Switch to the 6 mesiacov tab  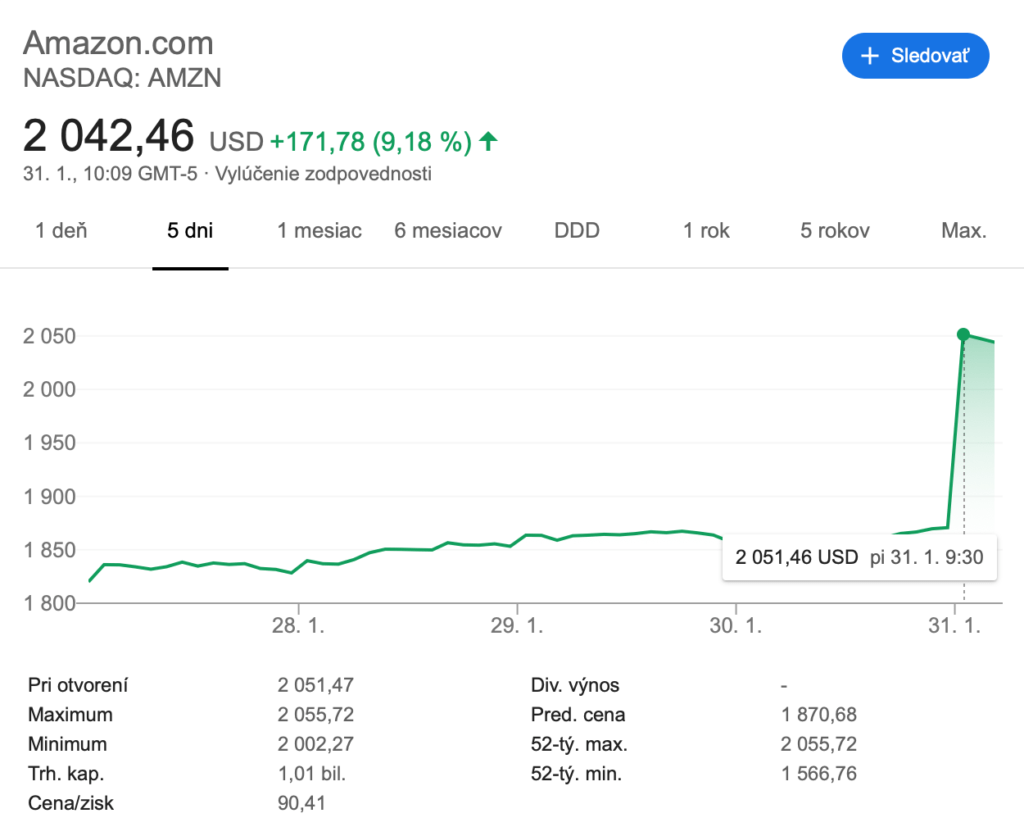tap(448, 231)
